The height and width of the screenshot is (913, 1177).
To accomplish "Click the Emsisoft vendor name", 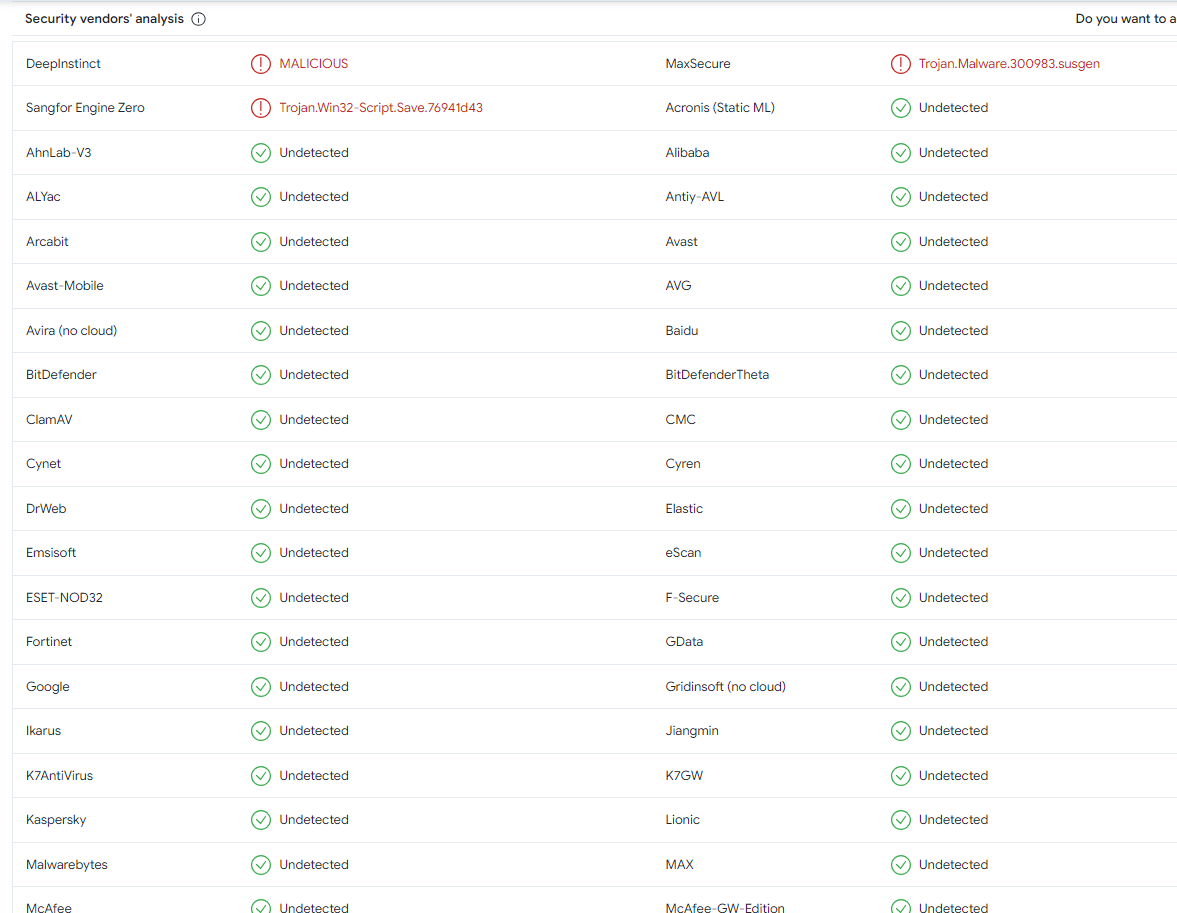I will click(51, 553).
